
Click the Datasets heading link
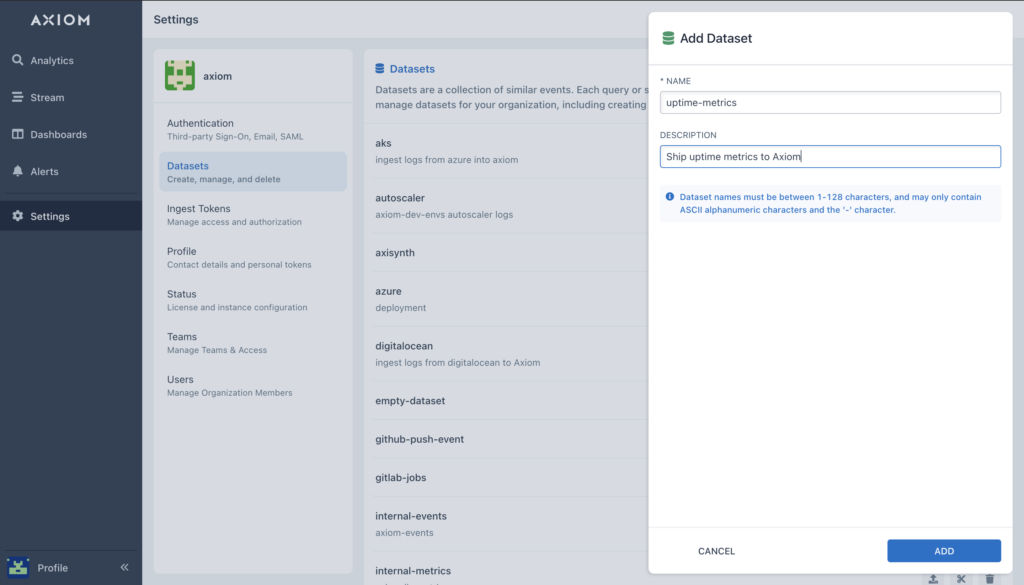[x=412, y=69]
